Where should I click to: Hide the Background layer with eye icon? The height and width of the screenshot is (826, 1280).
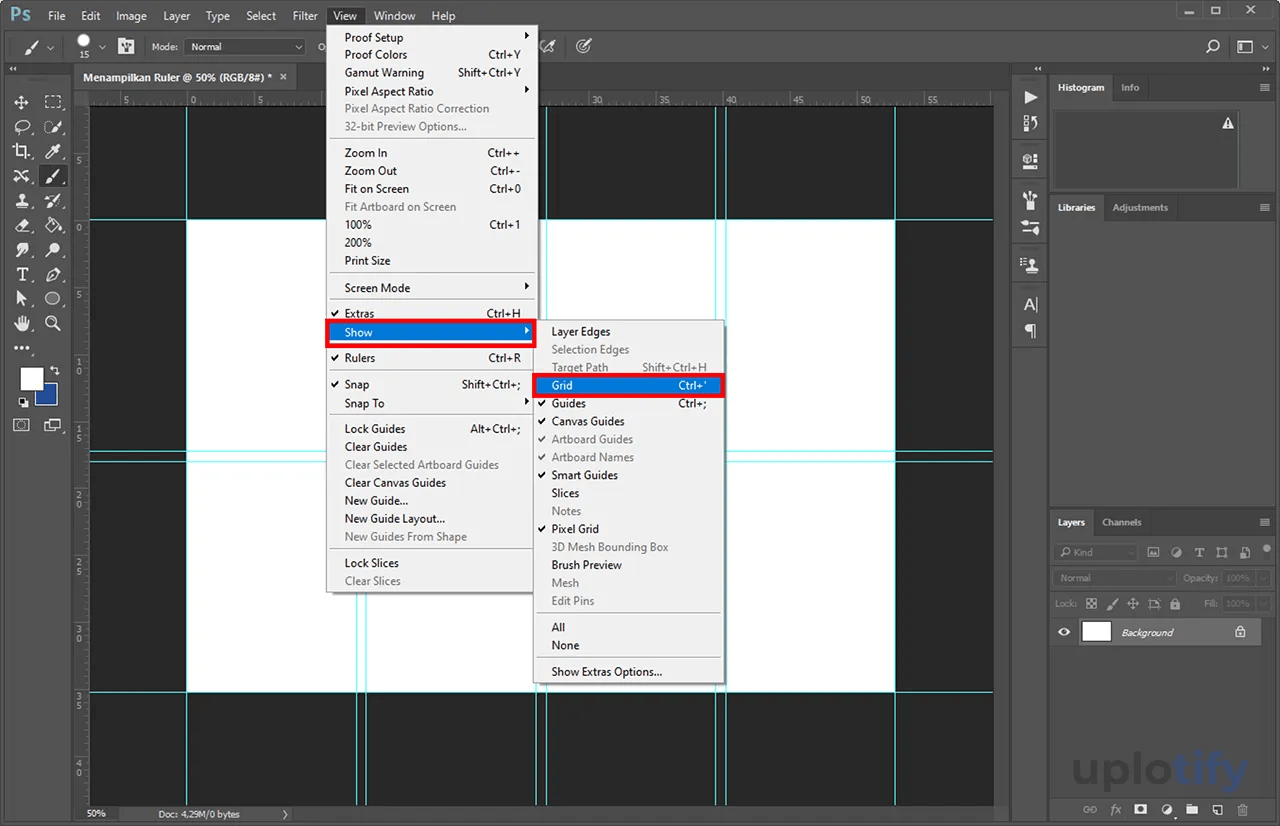(1064, 632)
